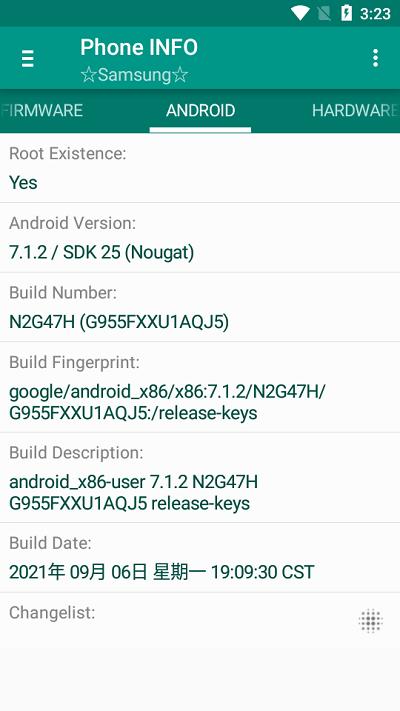The width and height of the screenshot is (400, 711).
Task: Switch to the HARDWARE tab
Action: coord(355,110)
